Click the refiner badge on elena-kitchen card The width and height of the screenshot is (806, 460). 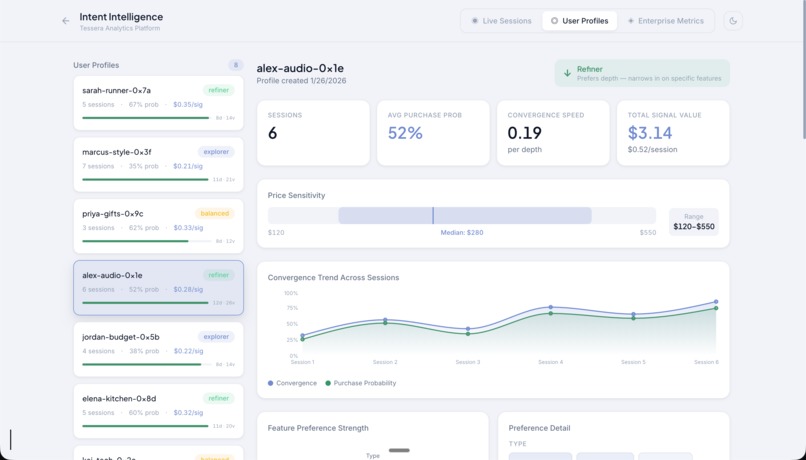pos(218,399)
